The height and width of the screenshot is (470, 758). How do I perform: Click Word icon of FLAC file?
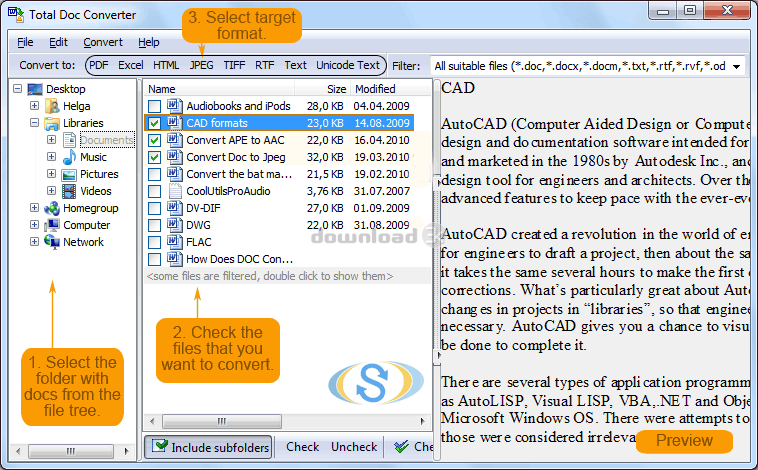point(175,242)
